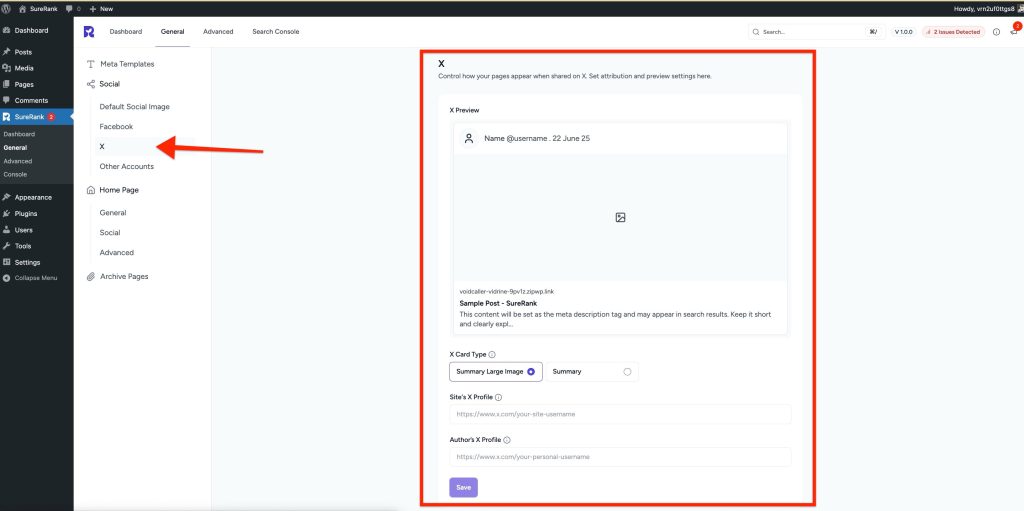This screenshot has height=511, width=1024.
Task: Open Archive Pages settings
Action: pyautogui.click(x=118, y=276)
